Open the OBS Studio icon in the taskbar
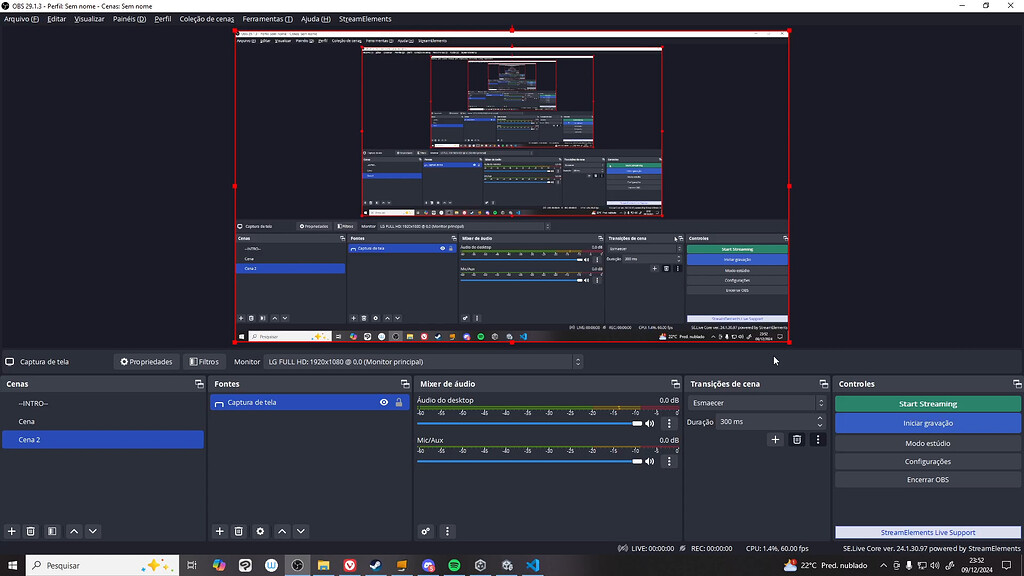This screenshot has width=1024, height=576. [x=297, y=565]
